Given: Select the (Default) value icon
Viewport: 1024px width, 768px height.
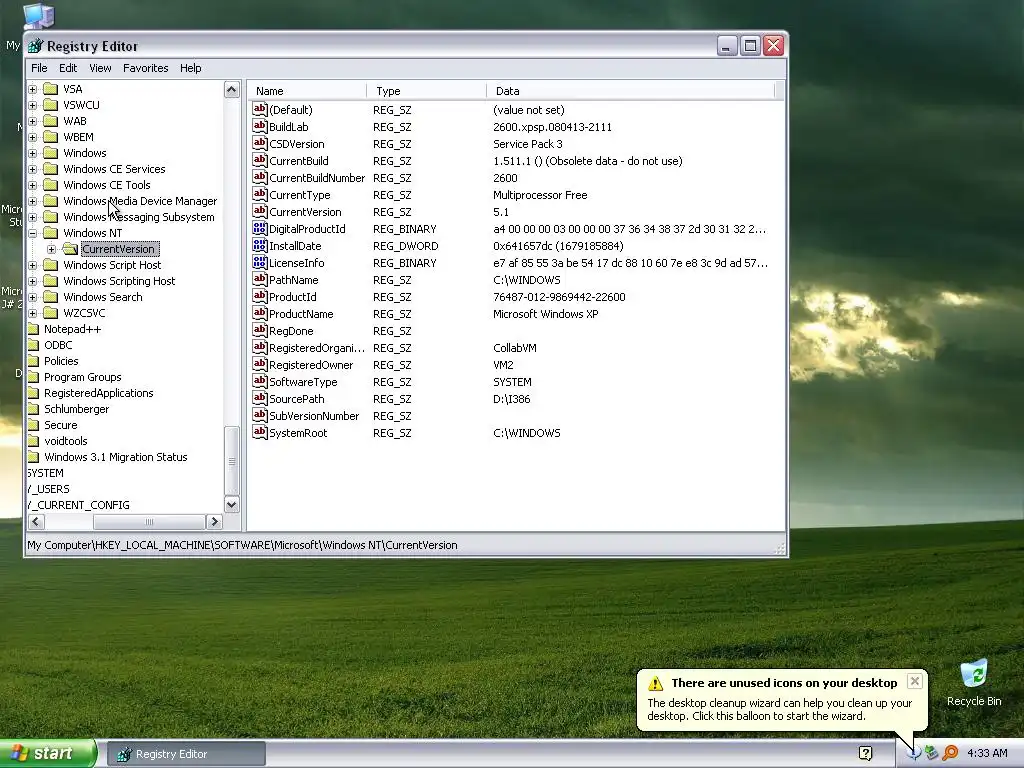Looking at the screenshot, I should 260,110.
